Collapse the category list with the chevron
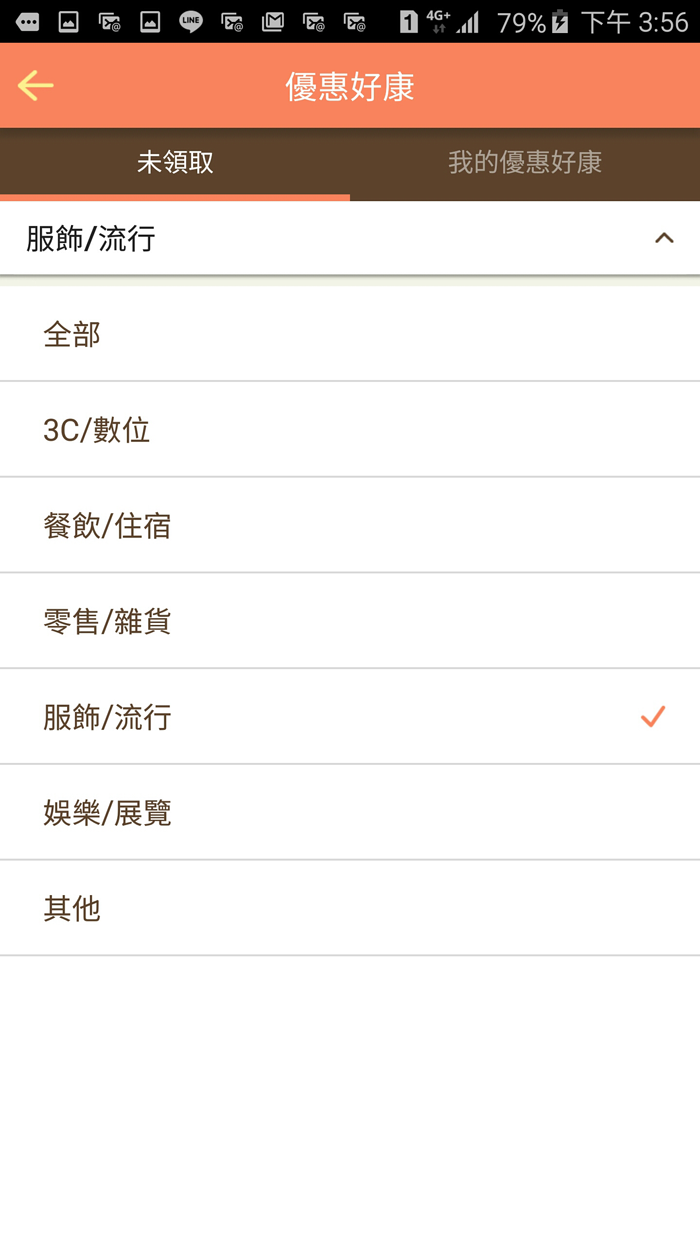Image resolution: width=700 pixels, height=1244 pixels. [664, 238]
